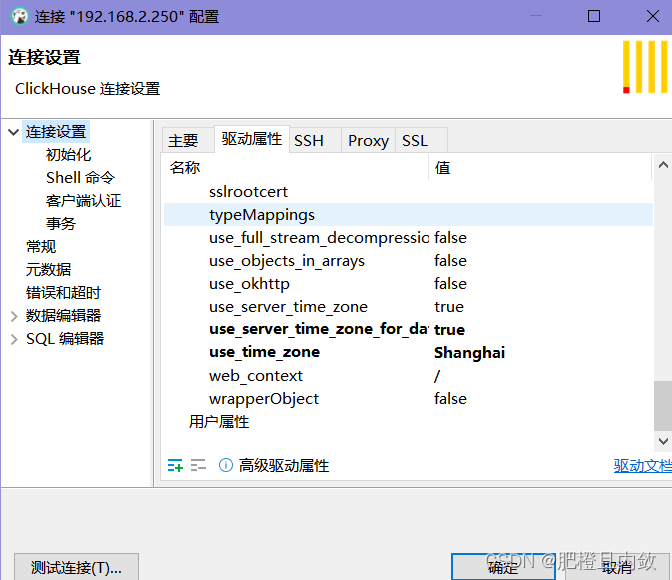Click the add property icon with green plus
672x580 pixels.
point(175,465)
